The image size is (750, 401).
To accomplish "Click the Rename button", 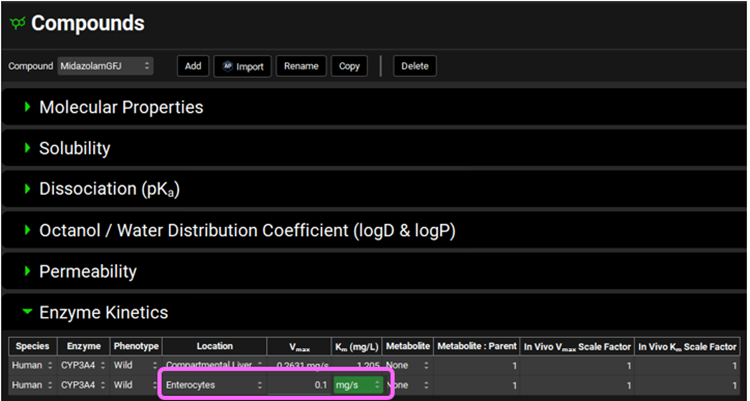I will pyautogui.click(x=300, y=66).
